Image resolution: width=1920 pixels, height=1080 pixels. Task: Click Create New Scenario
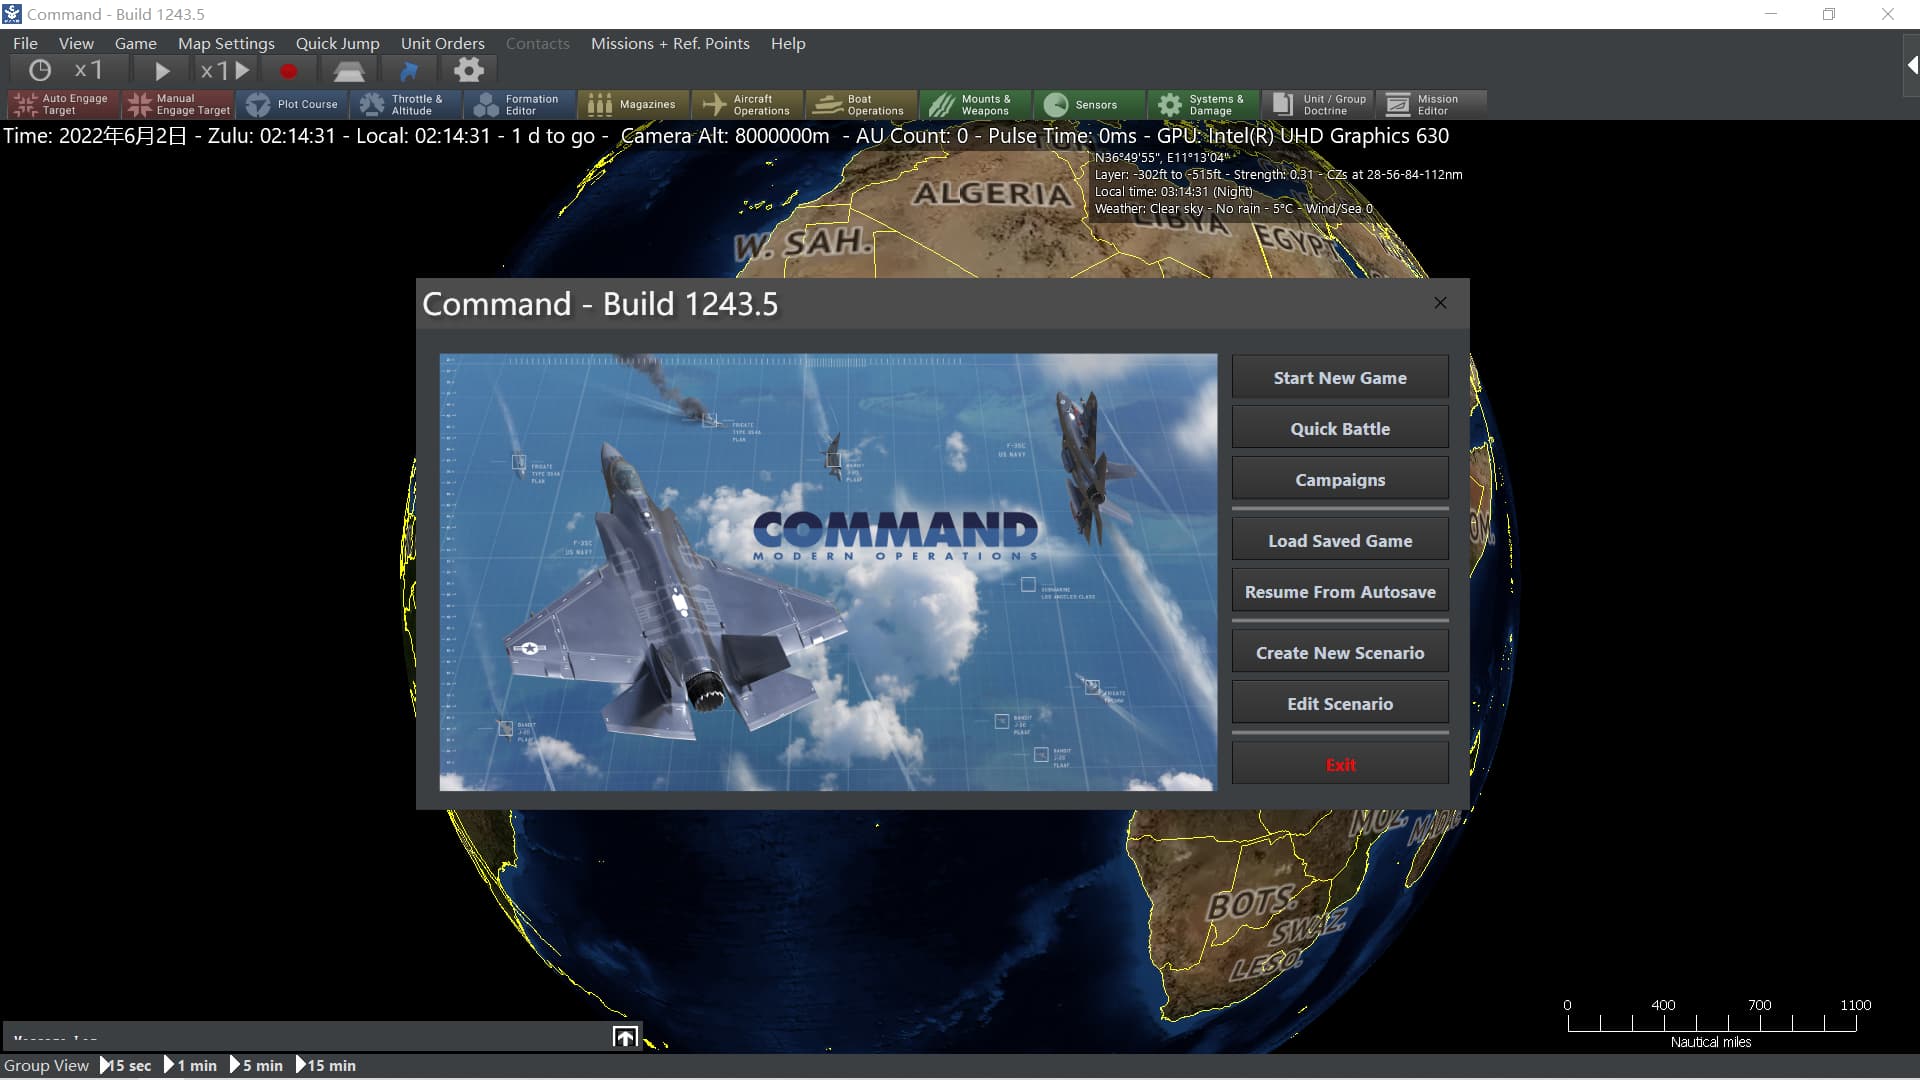point(1340,652)
